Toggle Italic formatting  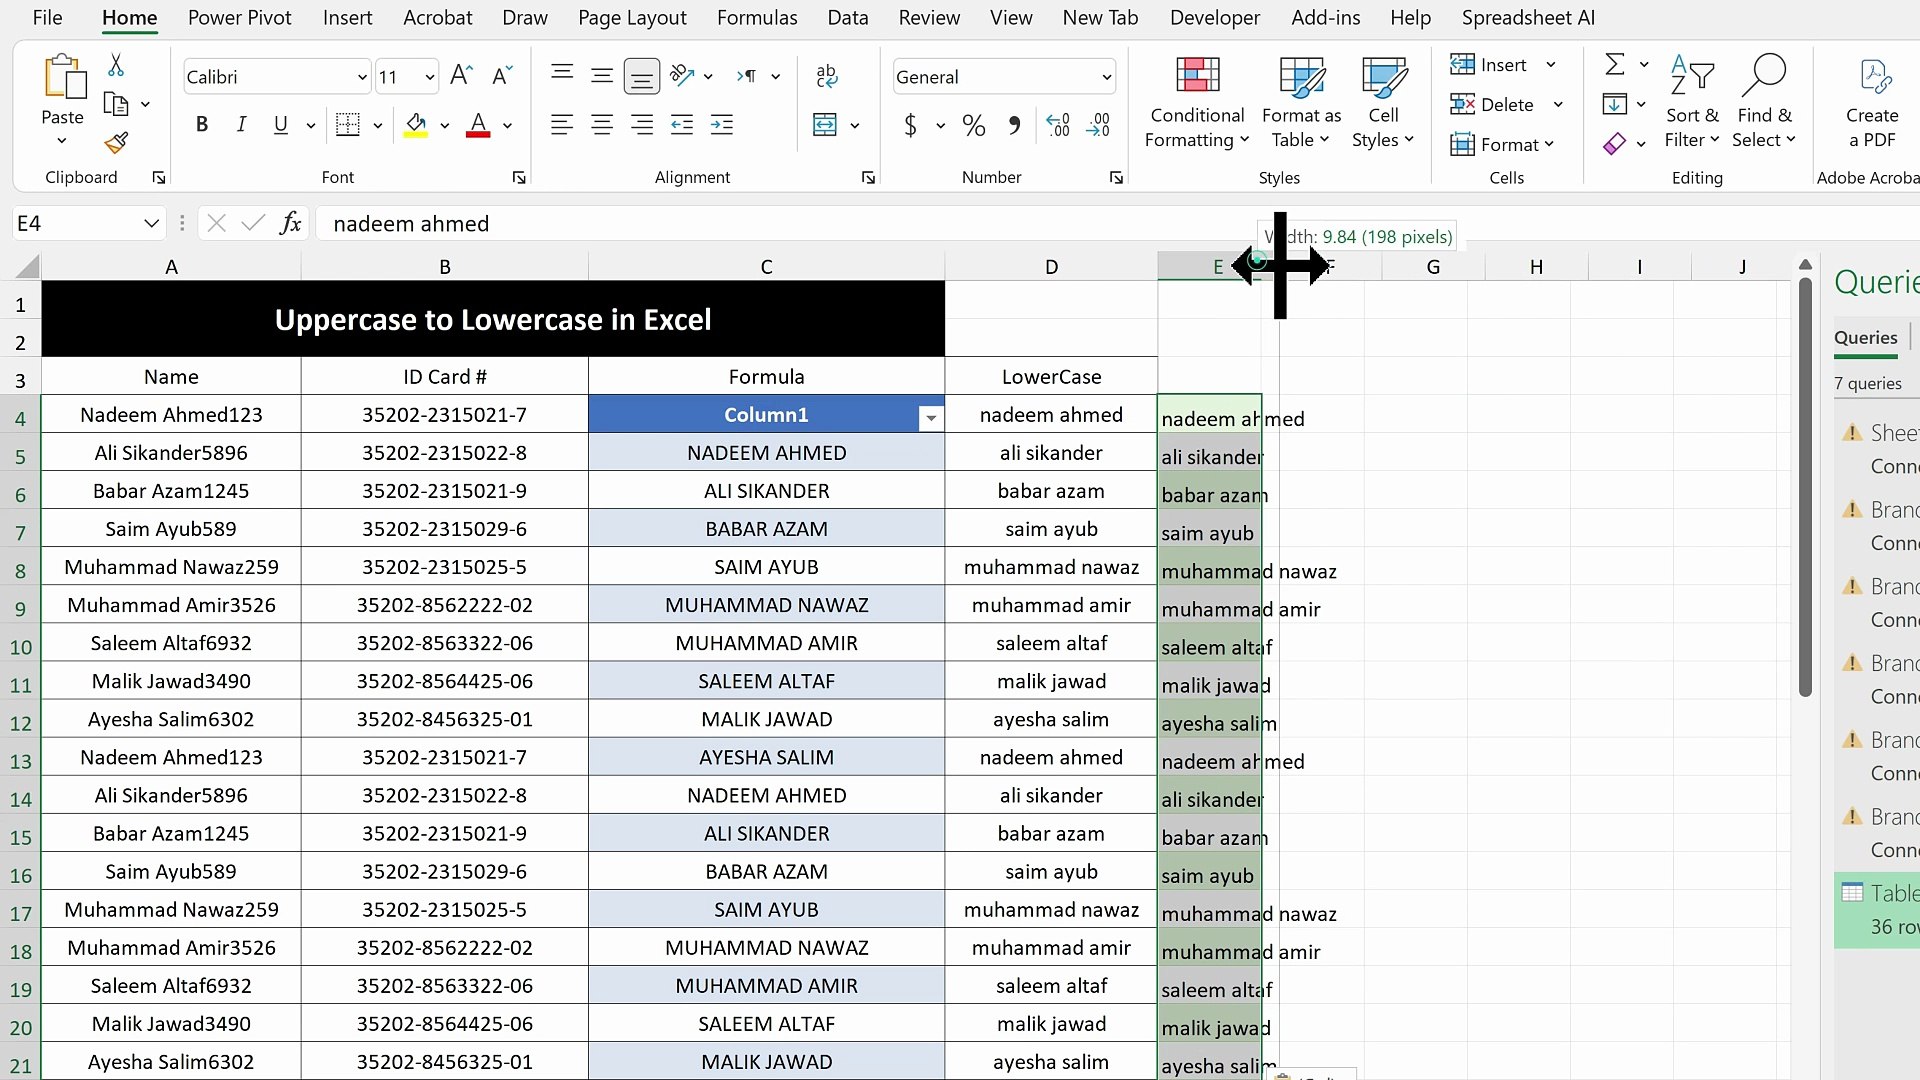241,125
